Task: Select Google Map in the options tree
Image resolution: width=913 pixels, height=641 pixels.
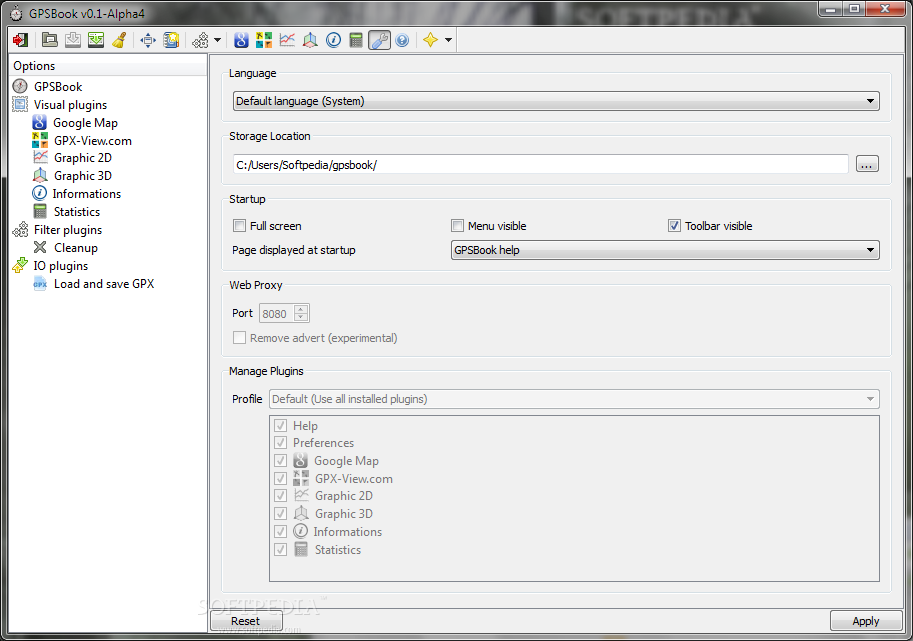Action: pos(86,123)
